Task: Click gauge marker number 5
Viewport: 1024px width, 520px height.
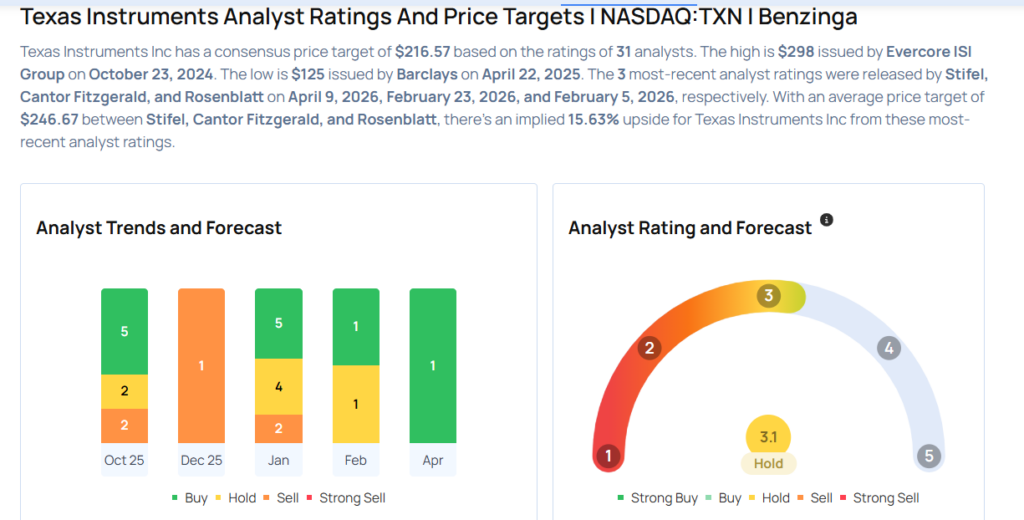Action: point(929,457)
